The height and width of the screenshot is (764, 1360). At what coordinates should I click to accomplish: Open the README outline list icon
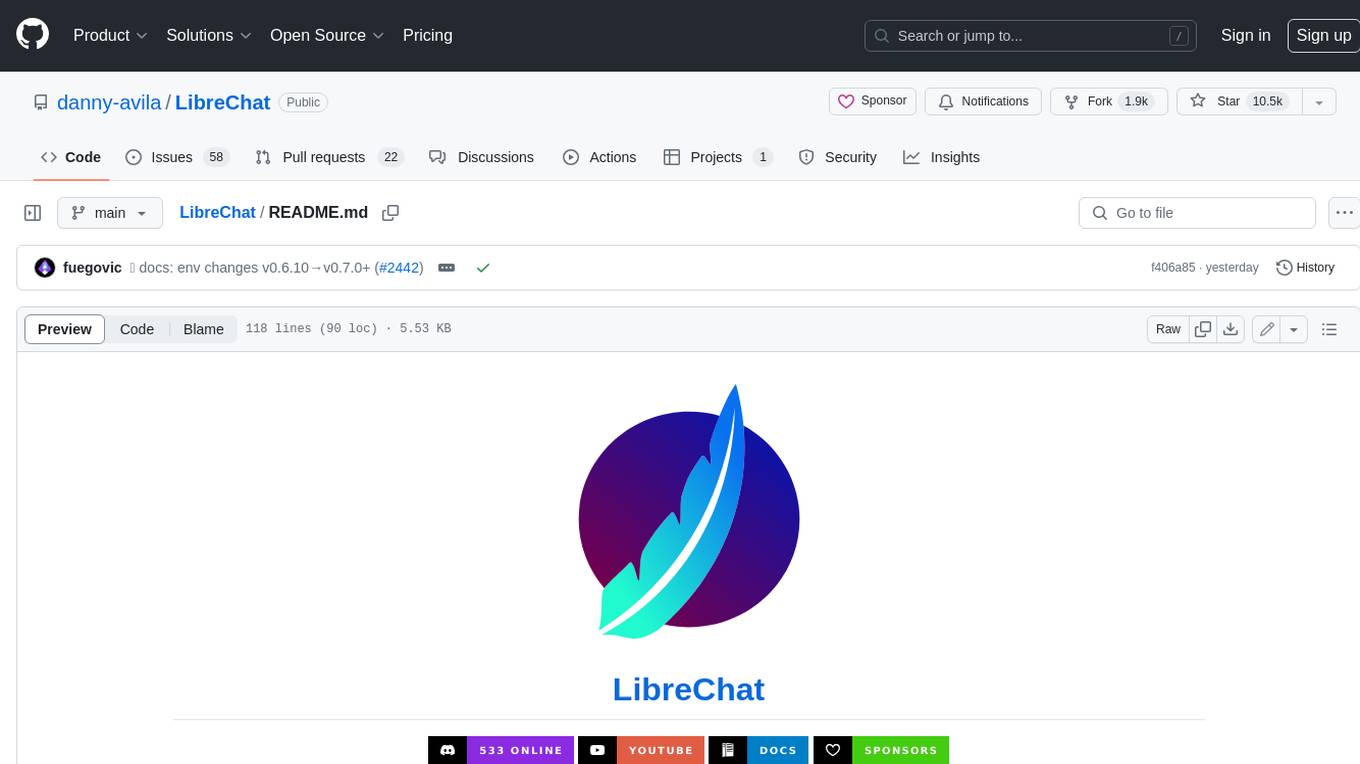click(1329, 329)
